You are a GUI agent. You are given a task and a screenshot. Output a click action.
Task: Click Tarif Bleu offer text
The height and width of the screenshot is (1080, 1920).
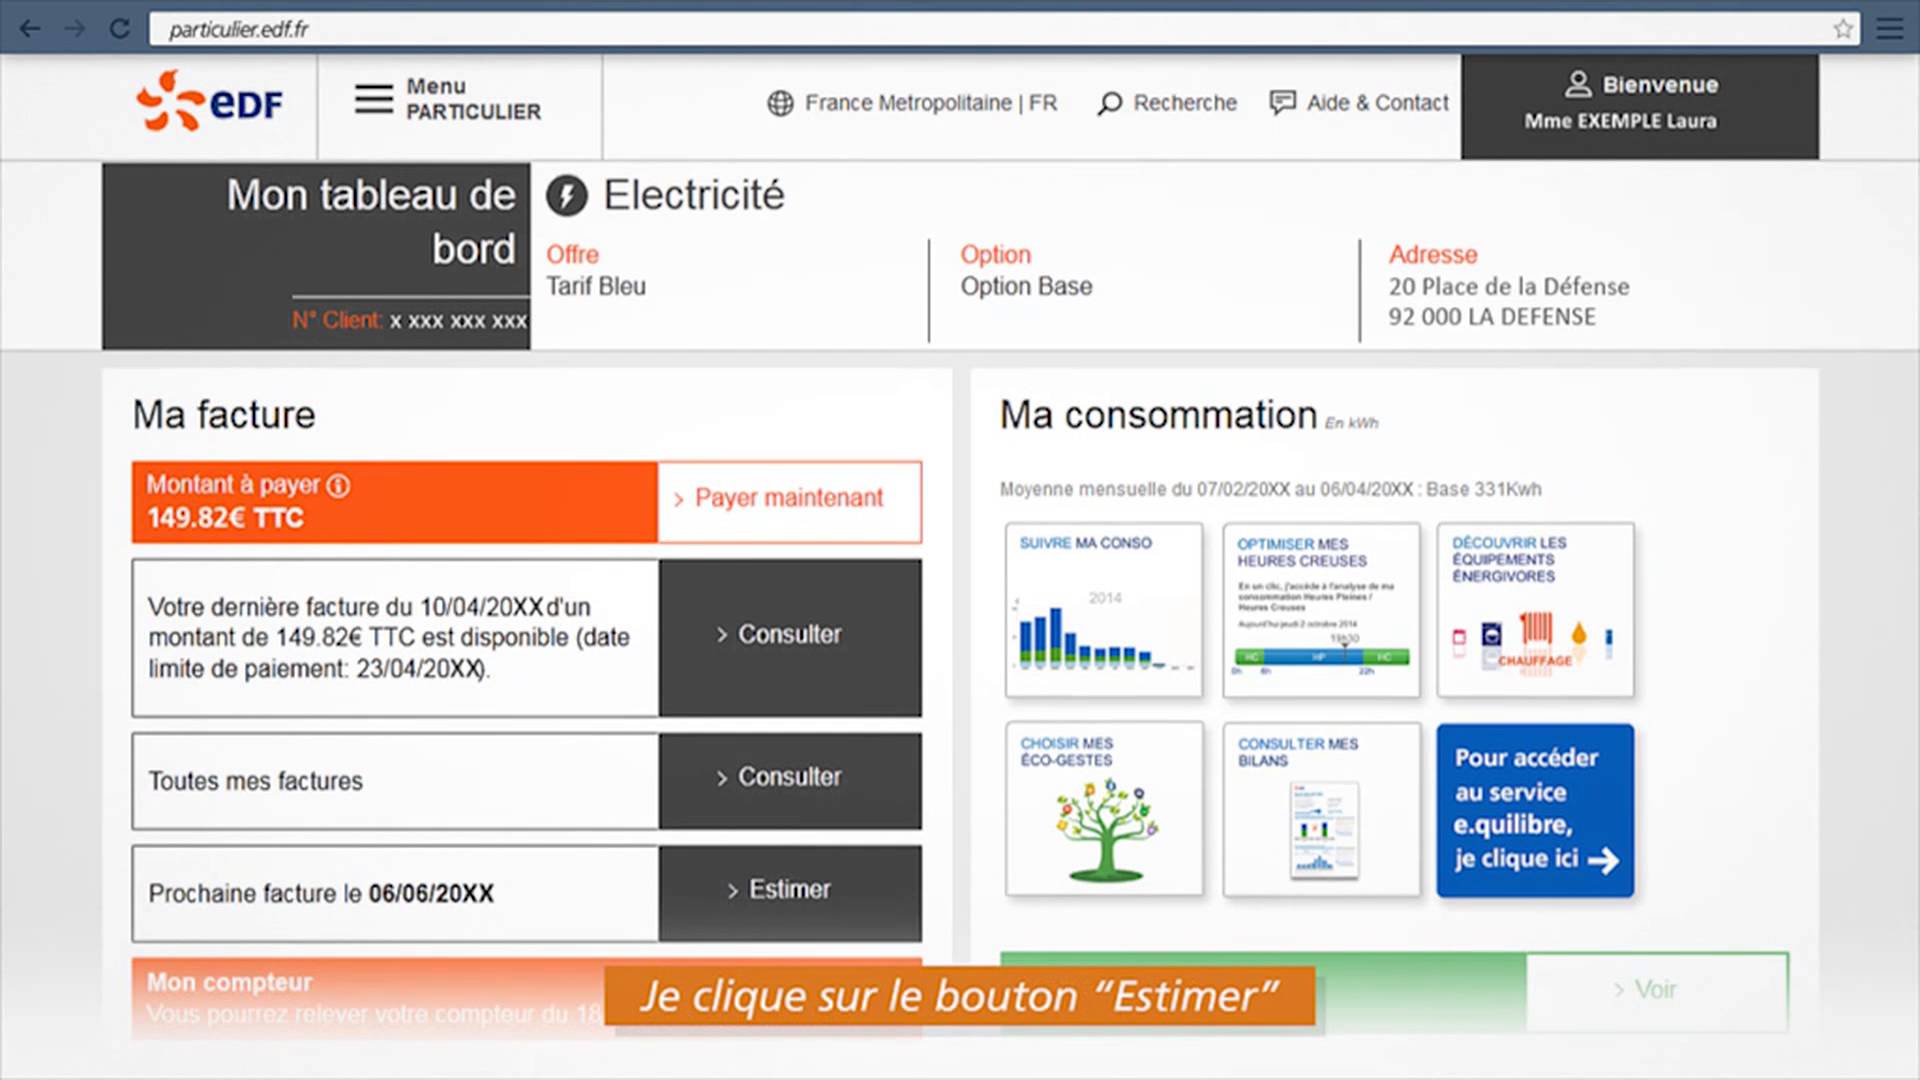596,287
